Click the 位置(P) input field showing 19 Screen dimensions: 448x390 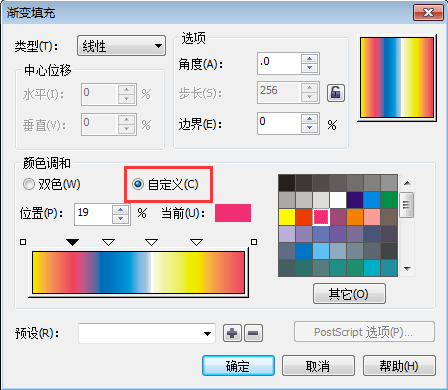[x=93, y=214]
